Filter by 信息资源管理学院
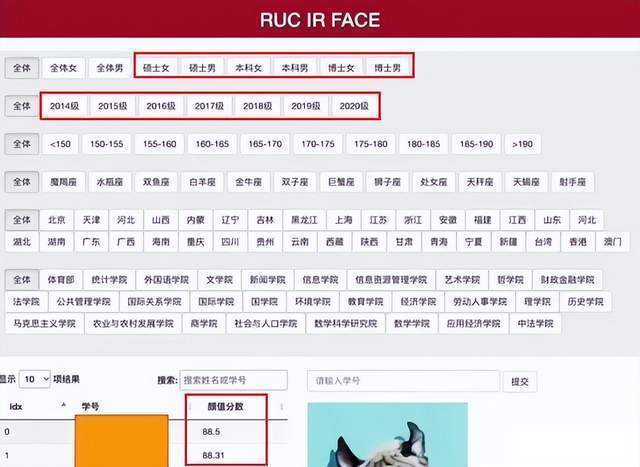This screenshot has width=640, height=467. 391,280
